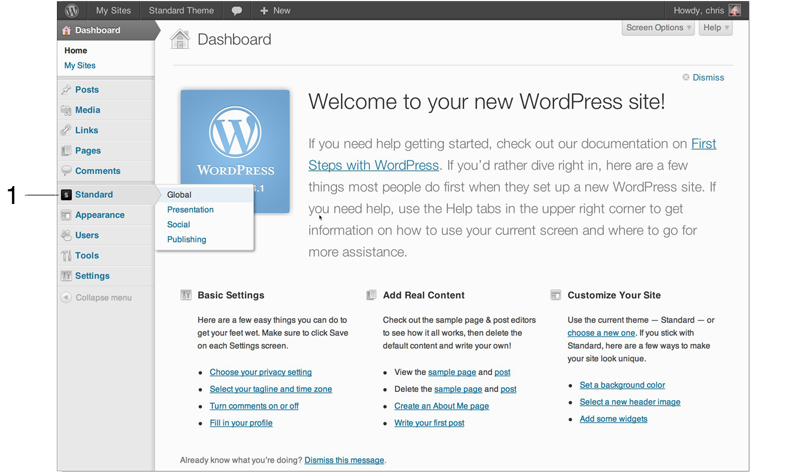View the sample page link
The width and height of the screenshot is (800, 472).
452,372
